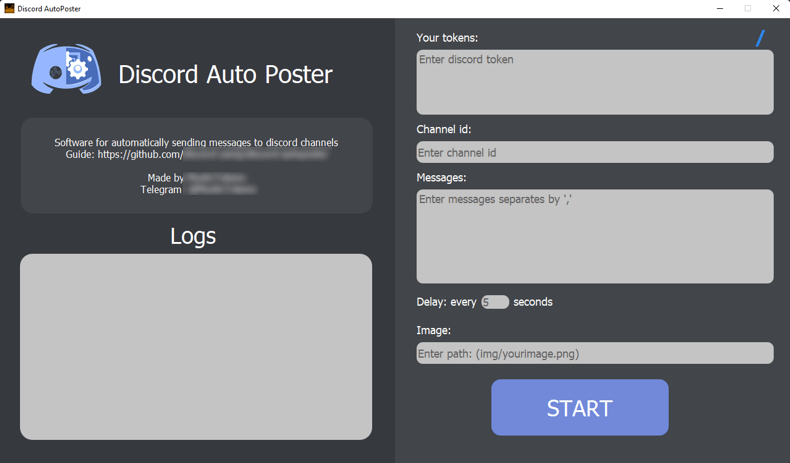Click the Channel id input field

coord(594,152)
